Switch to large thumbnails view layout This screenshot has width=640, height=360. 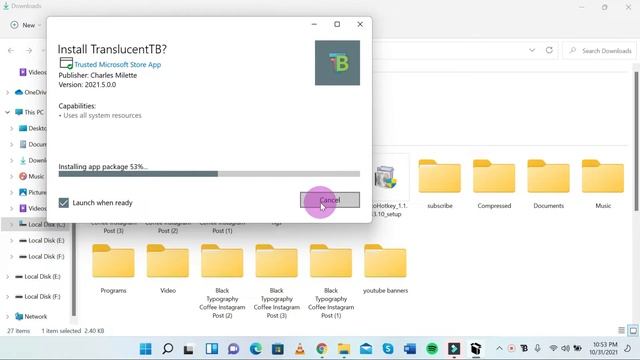pyautogui.click(x=633, y=330)
